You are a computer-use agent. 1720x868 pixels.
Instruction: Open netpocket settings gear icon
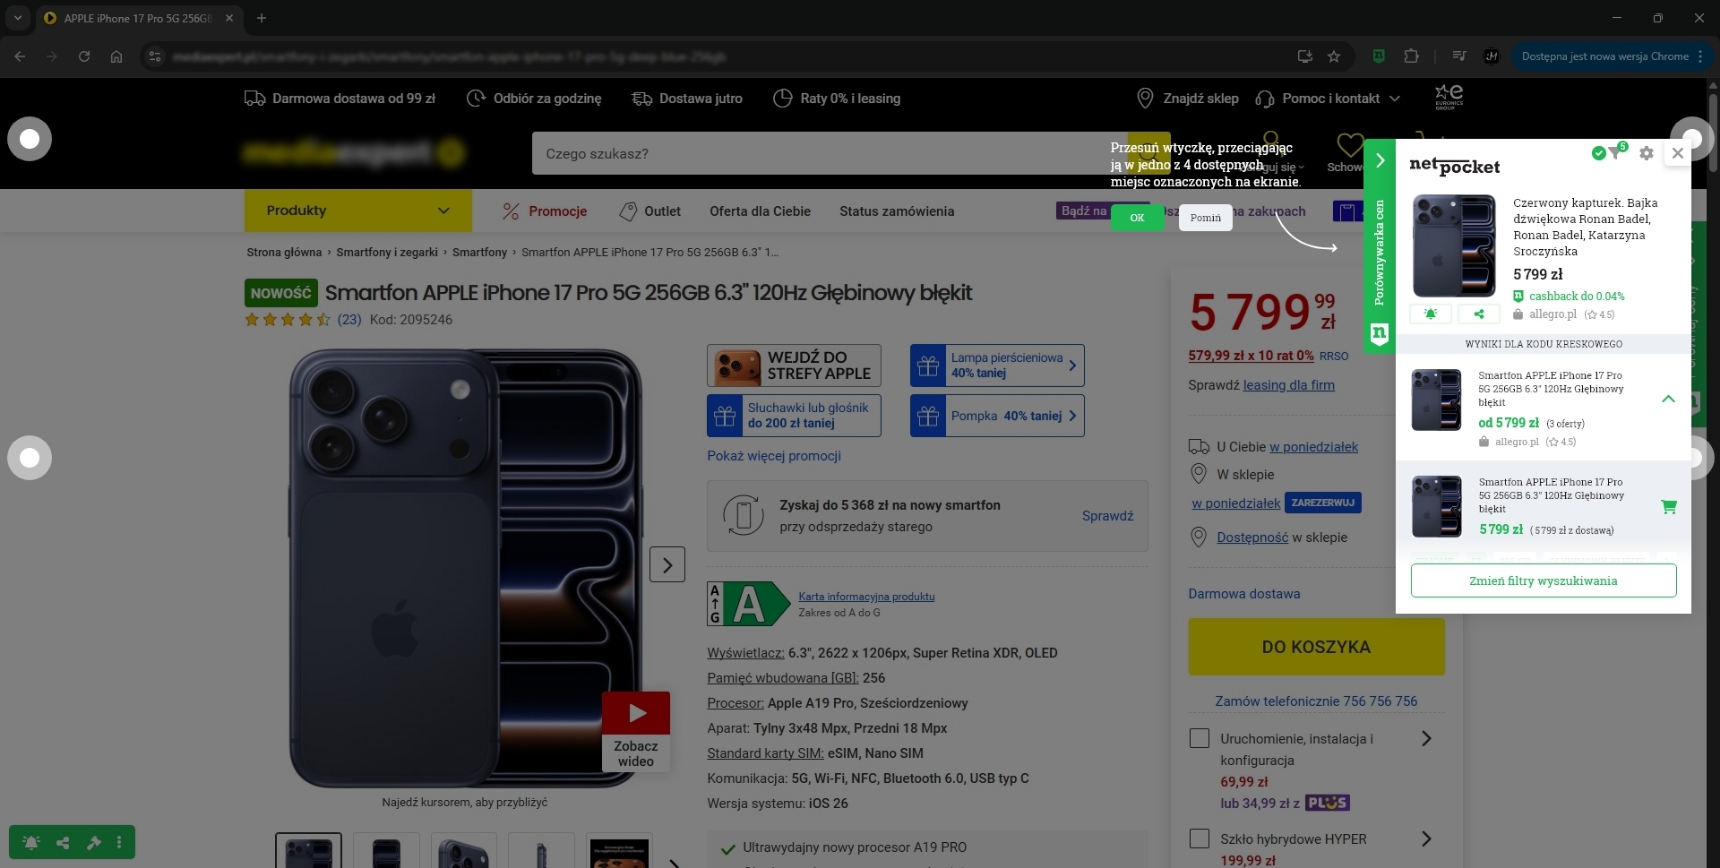(x=1646, y=153)
